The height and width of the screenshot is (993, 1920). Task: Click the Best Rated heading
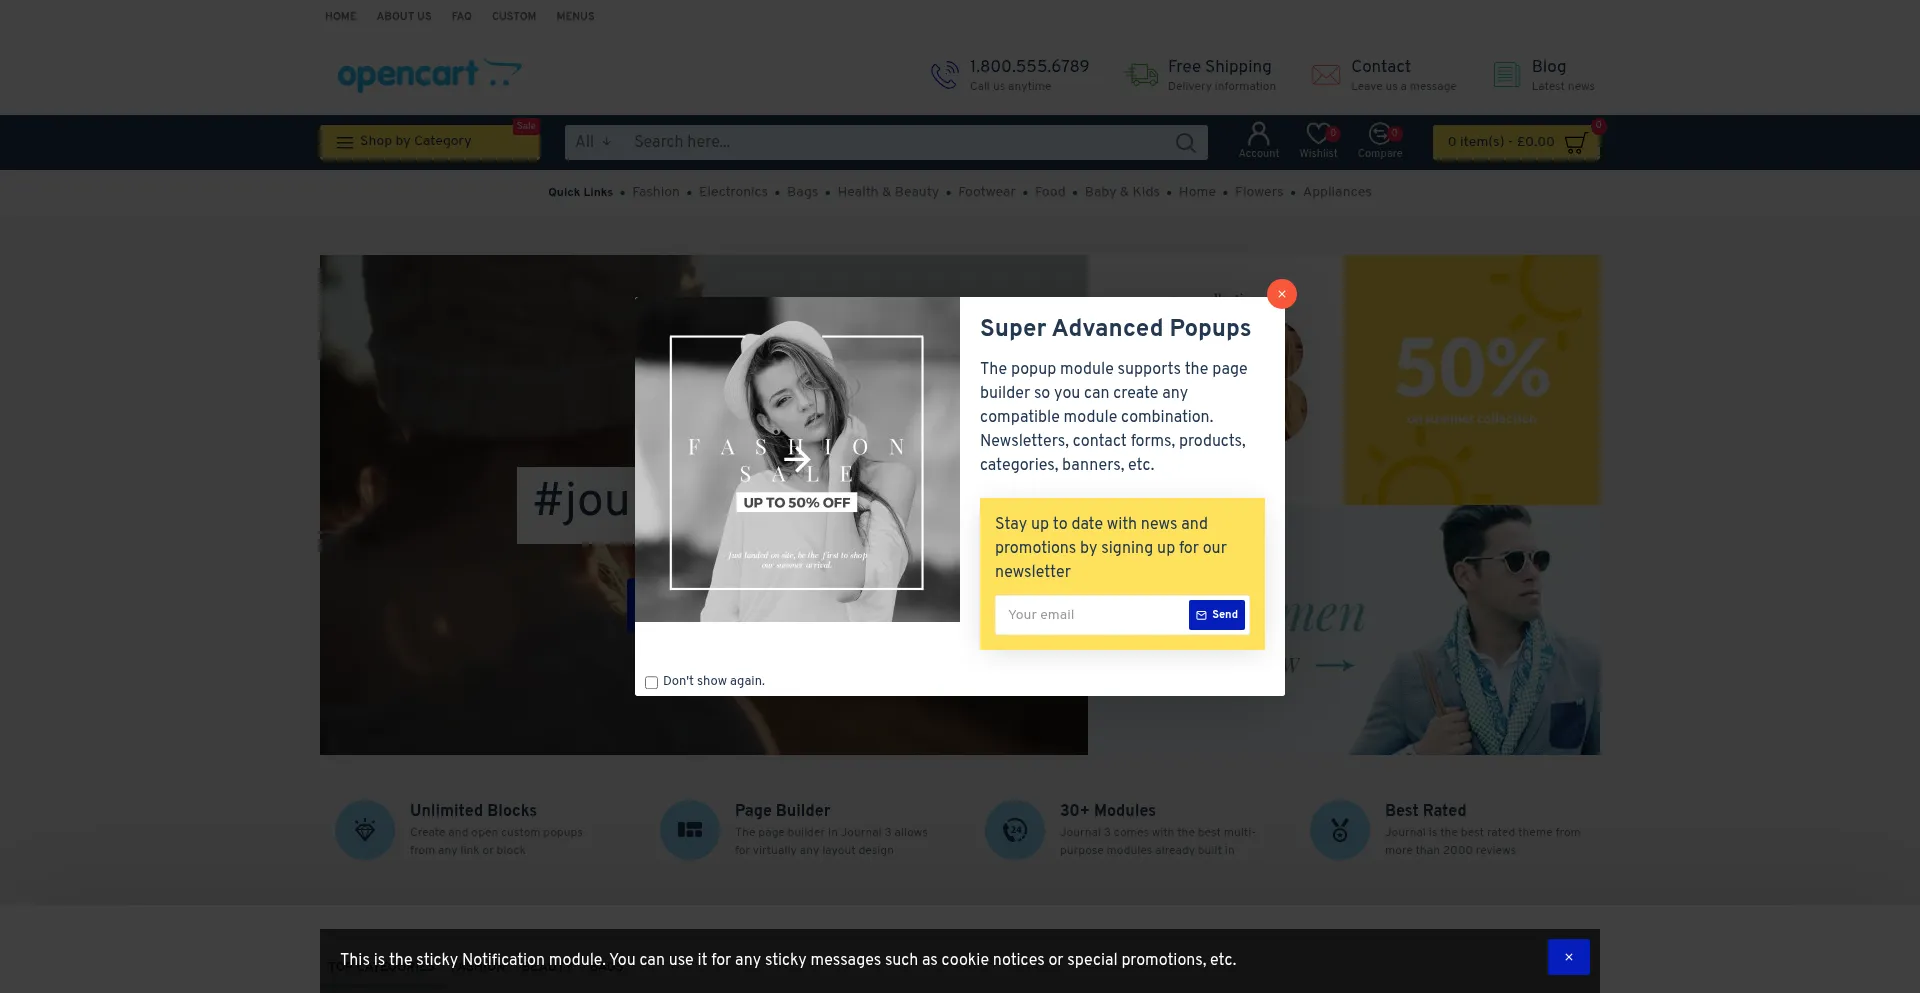(x=1426, y=811)
